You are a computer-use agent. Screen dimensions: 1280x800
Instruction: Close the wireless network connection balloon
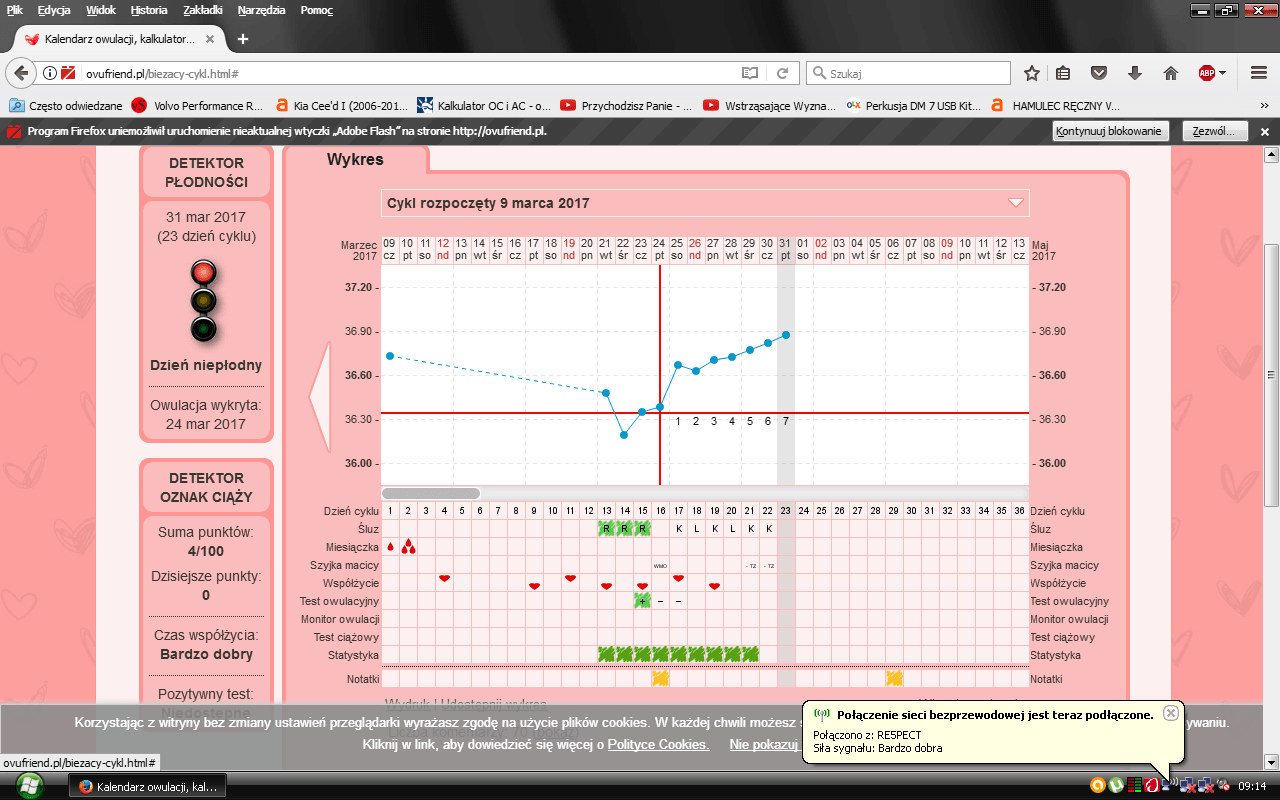1170,713
